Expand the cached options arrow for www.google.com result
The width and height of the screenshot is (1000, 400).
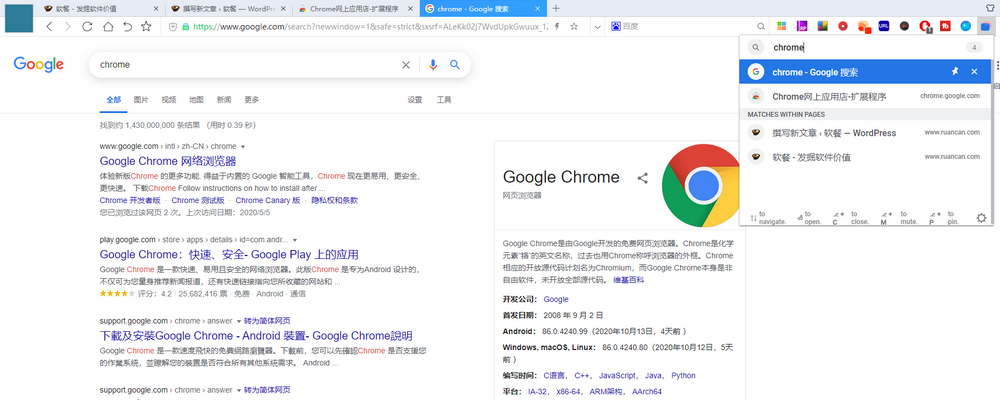pos(243,147)
